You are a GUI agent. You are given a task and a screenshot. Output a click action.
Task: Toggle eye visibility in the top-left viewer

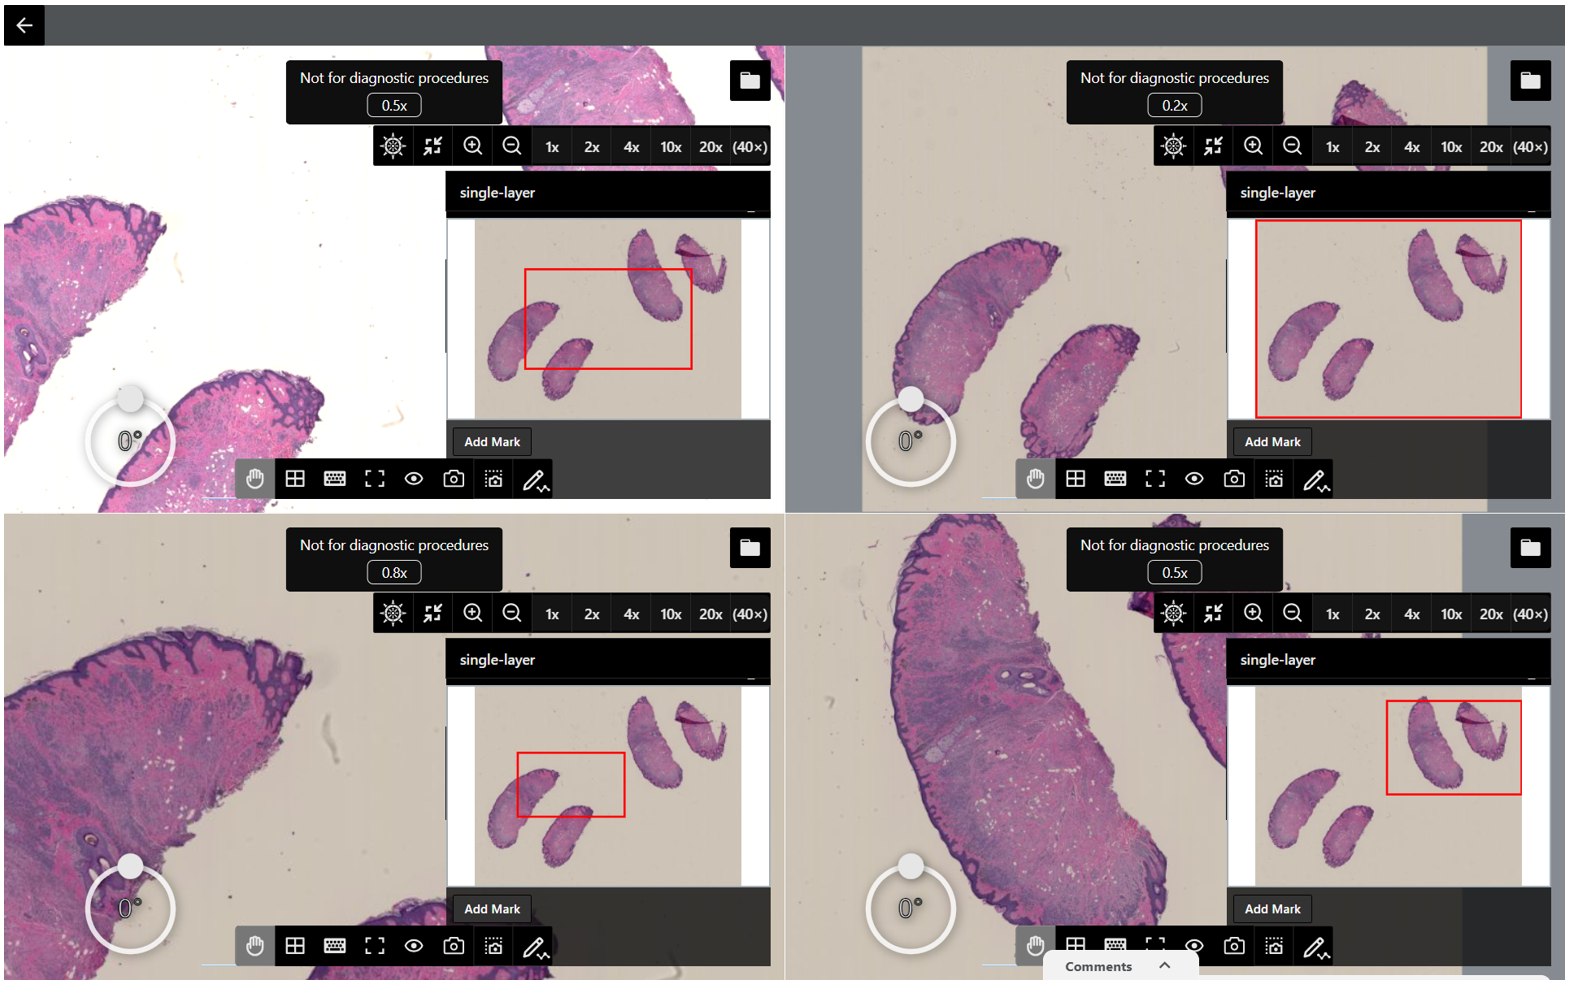[414, 479]
